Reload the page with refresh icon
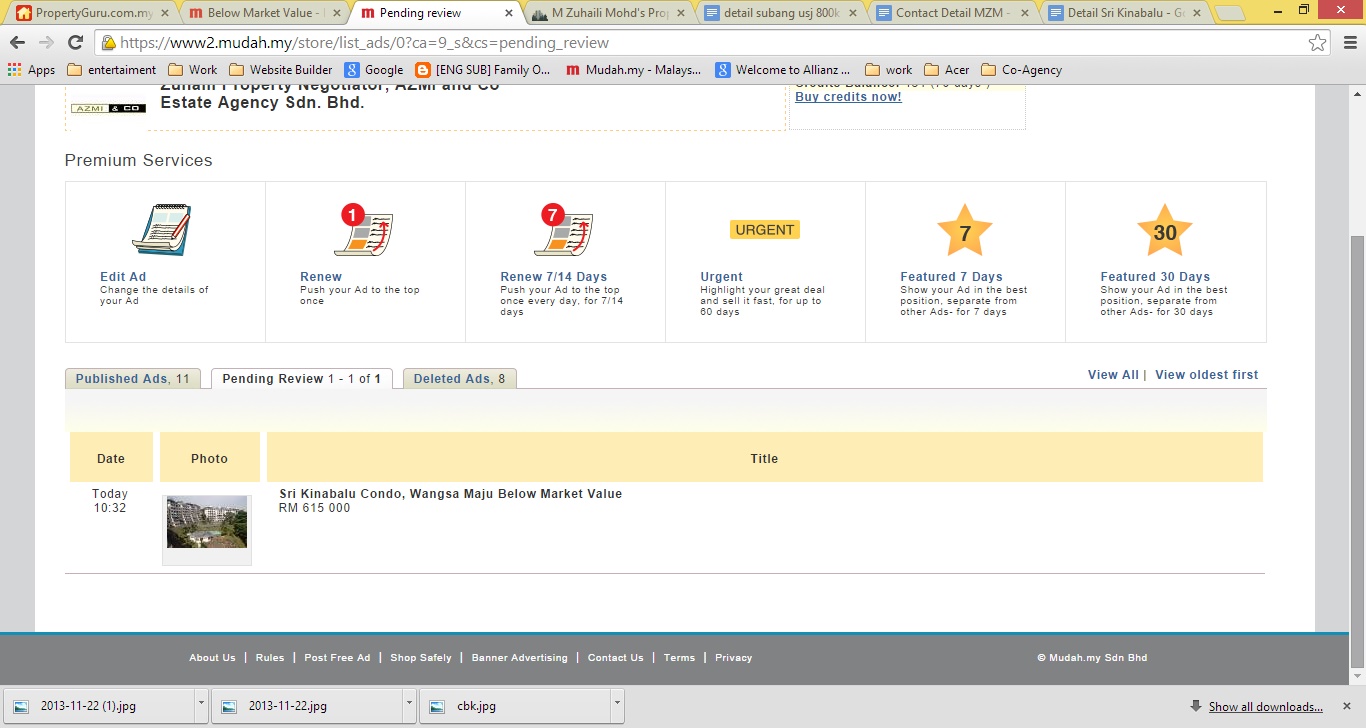1366x728 pixels. (75, 43)
